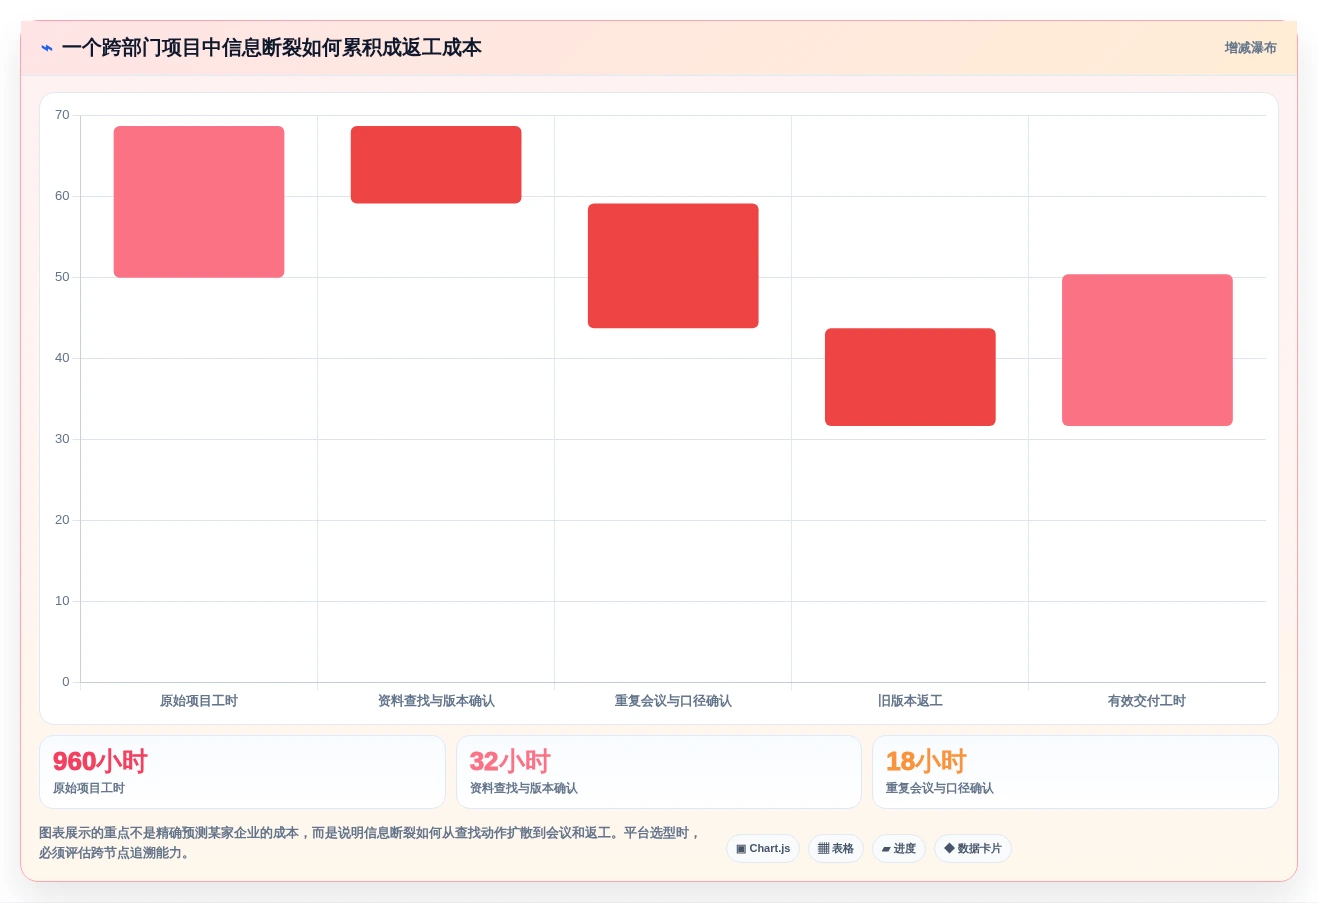The height and width of the screenshot is (903, 1318).
Task: Click the 资料查找与版本确认 caption under 32小时
Action: click(x=523, y=788)
